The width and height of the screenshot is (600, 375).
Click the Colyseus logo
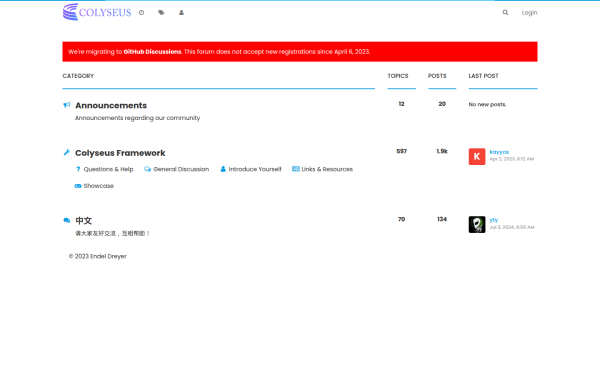[97, 12]
